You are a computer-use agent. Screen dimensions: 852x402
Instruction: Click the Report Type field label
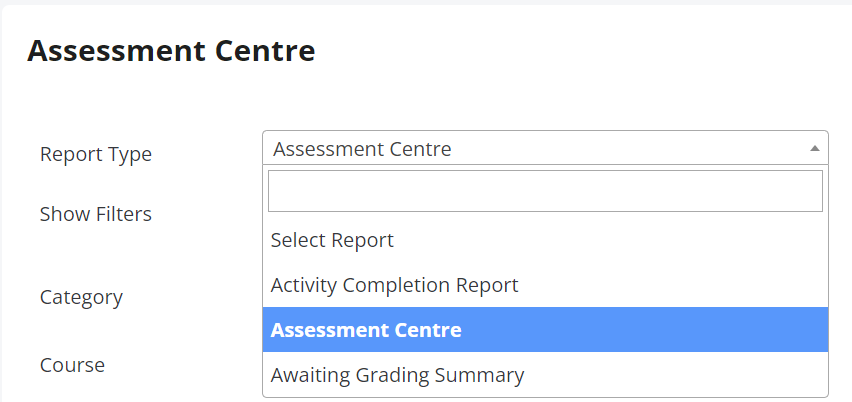pyautogui.click(x=96, y=154)
